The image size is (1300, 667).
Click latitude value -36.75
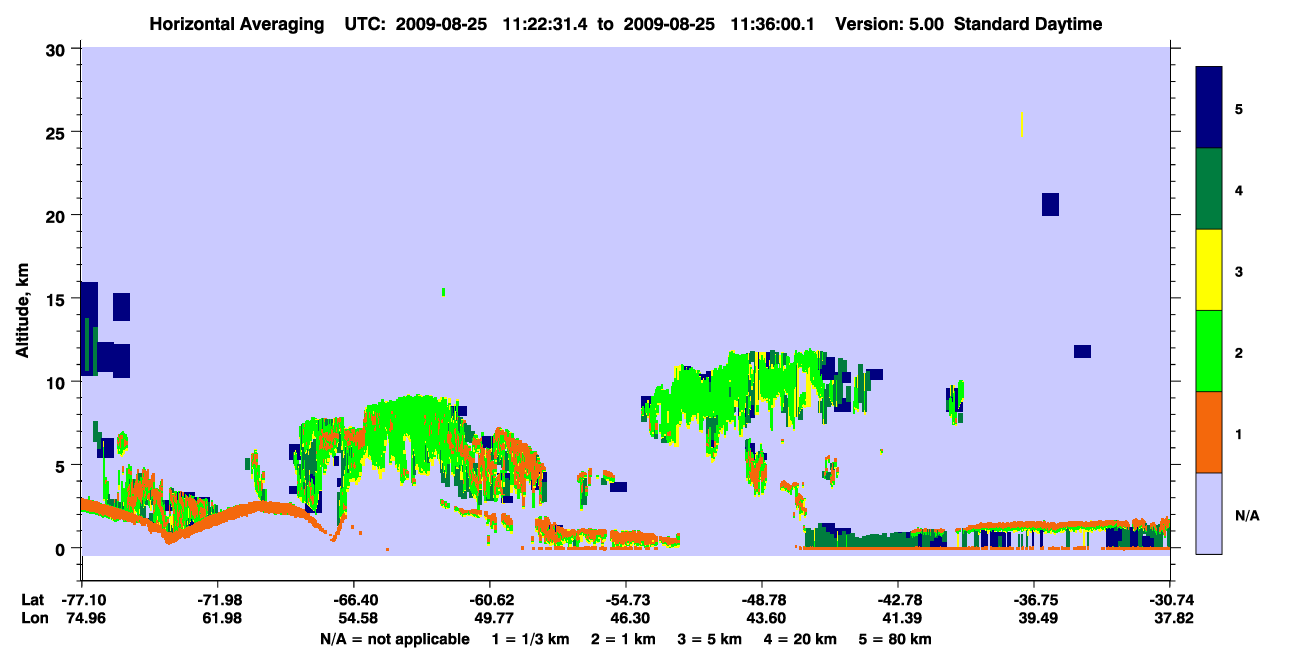point(1034,600)
